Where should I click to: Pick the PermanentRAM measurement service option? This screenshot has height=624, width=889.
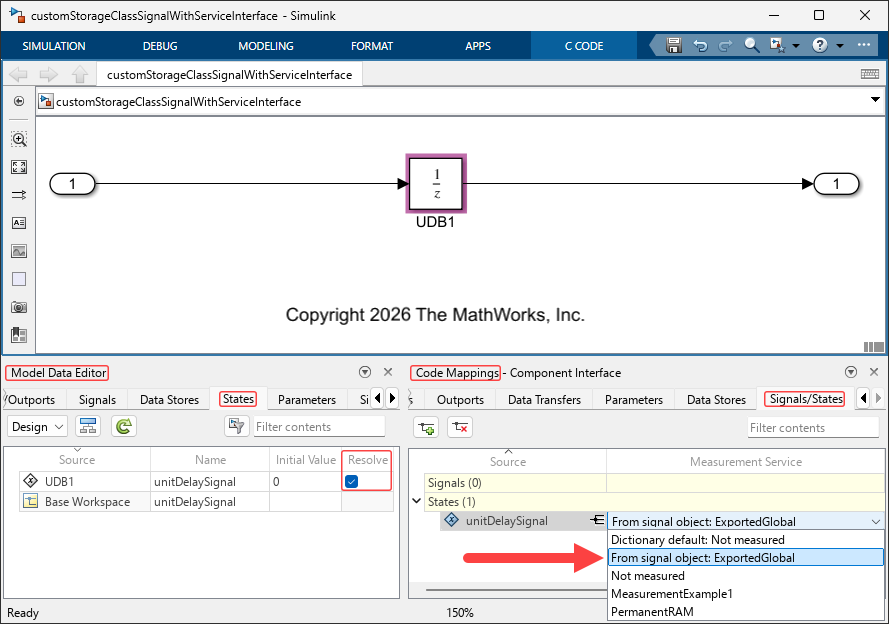coord(651,611)
